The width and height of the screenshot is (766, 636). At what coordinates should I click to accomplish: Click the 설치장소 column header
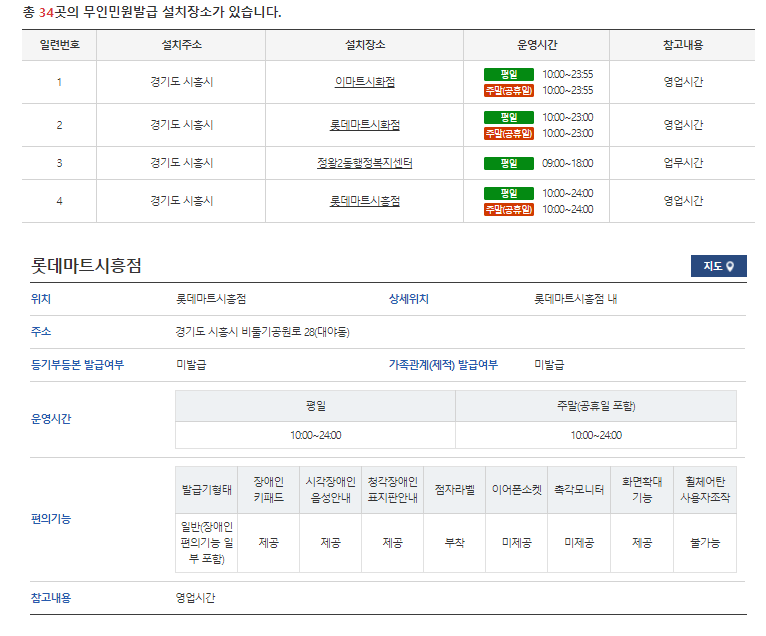364,45
